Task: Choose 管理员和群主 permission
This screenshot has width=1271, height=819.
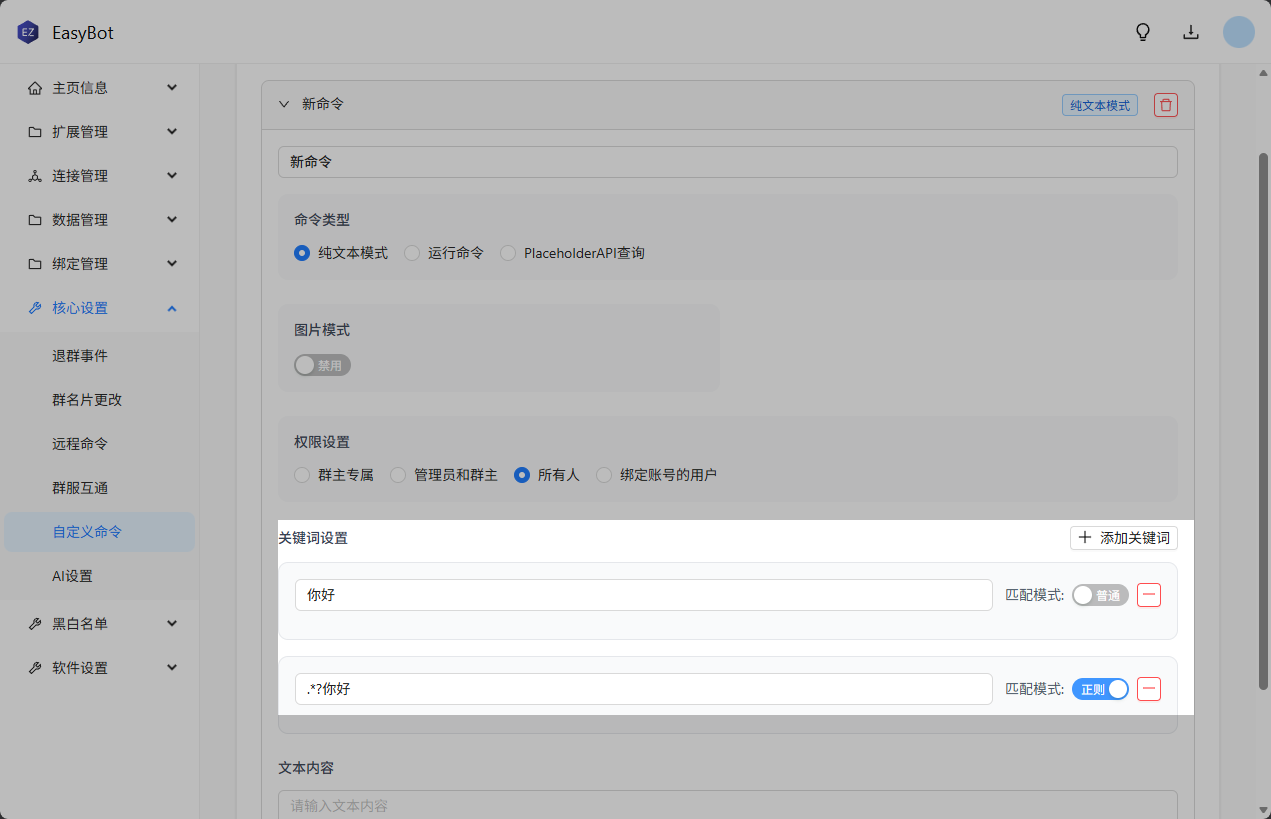Action: pos(398,475)
